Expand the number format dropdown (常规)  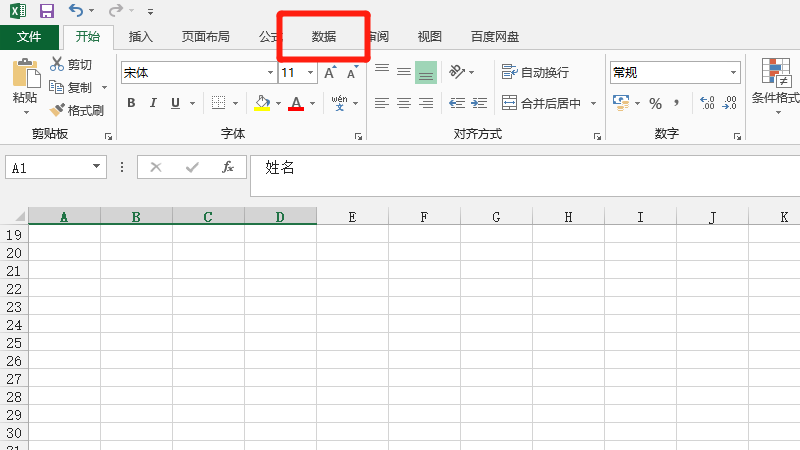tap(733, 73)
